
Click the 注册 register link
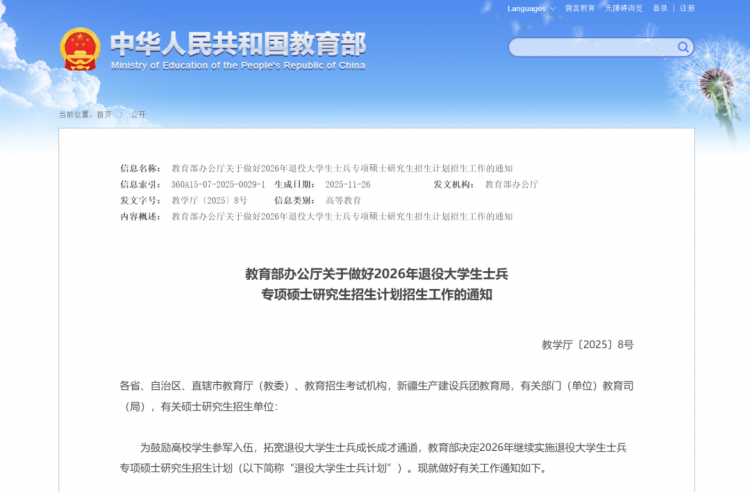687,9
